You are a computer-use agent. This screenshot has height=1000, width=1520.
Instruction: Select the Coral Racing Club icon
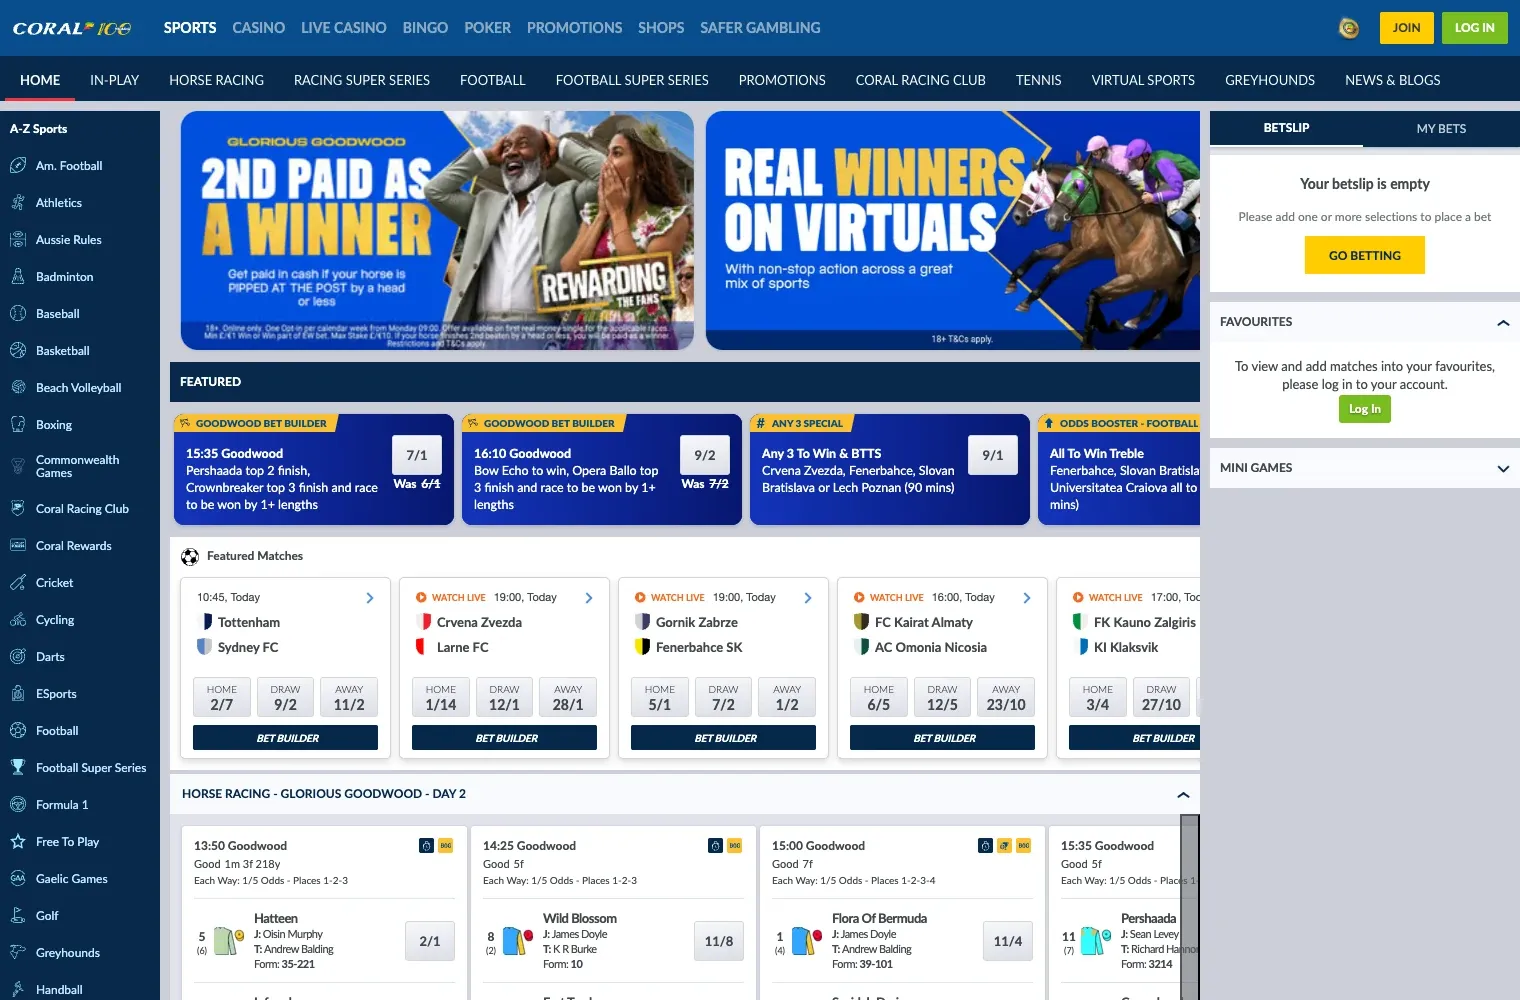[x=18, y=509]
